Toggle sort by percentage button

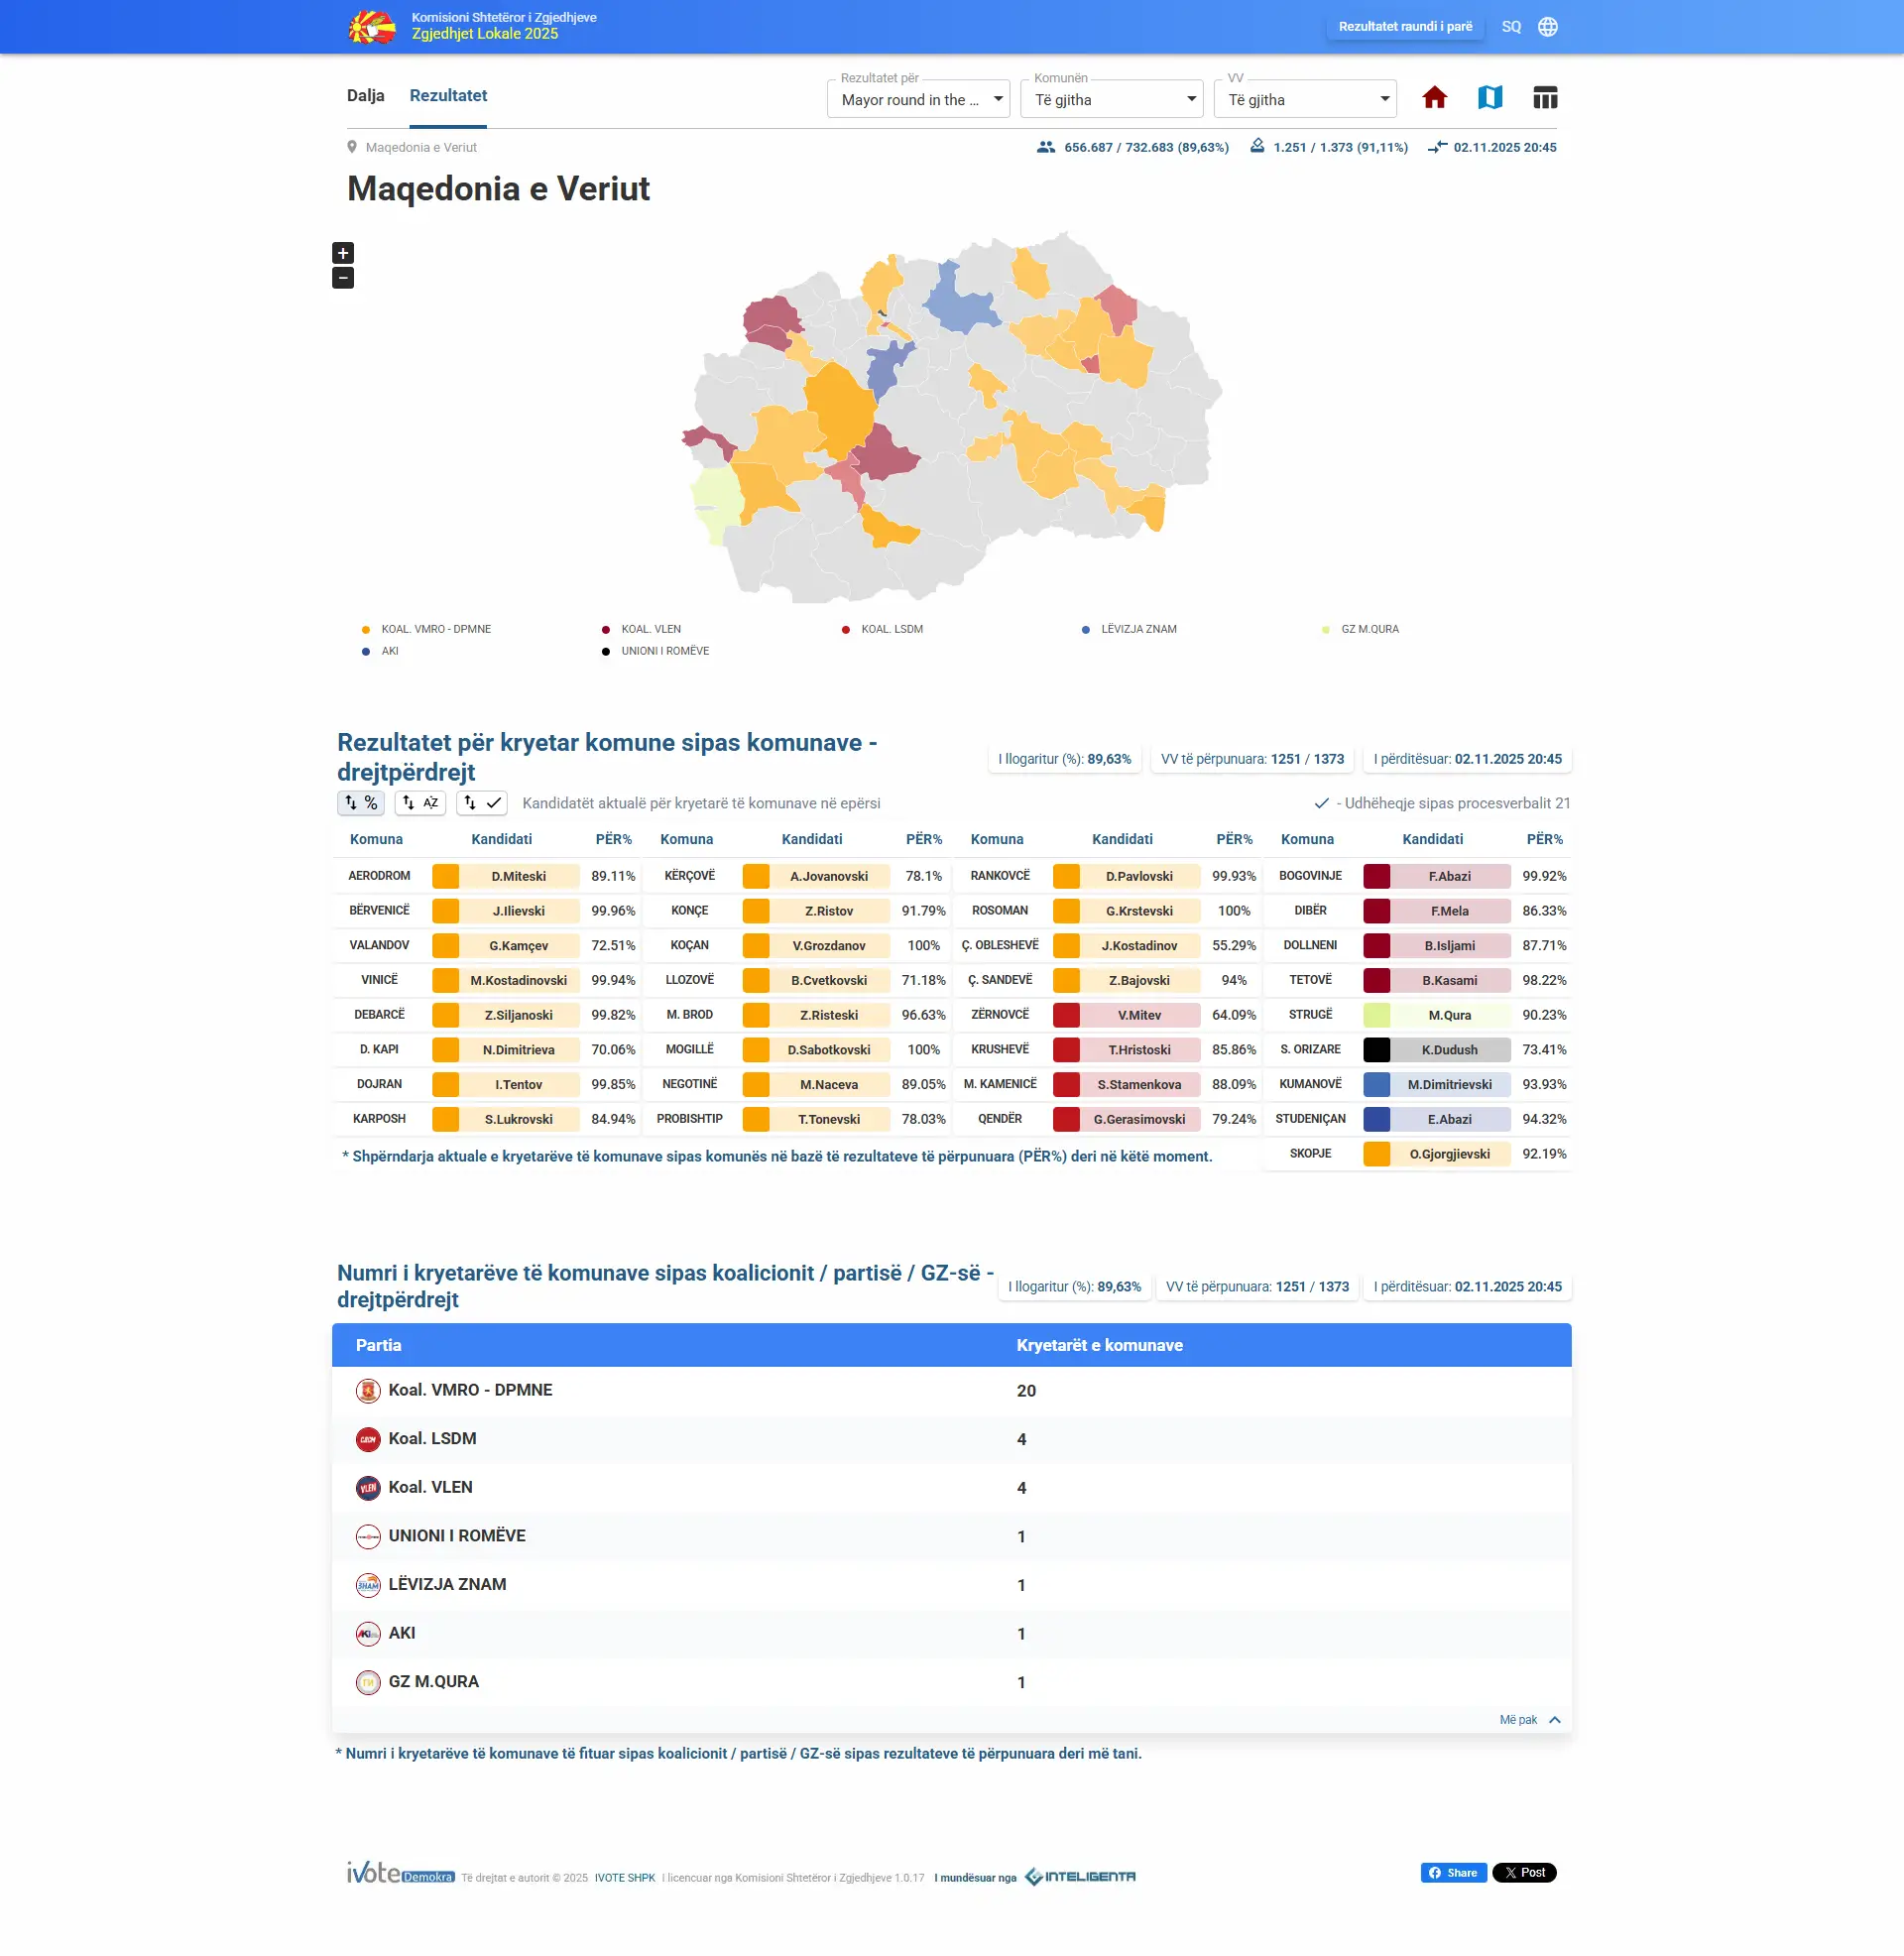pos(360,803)
